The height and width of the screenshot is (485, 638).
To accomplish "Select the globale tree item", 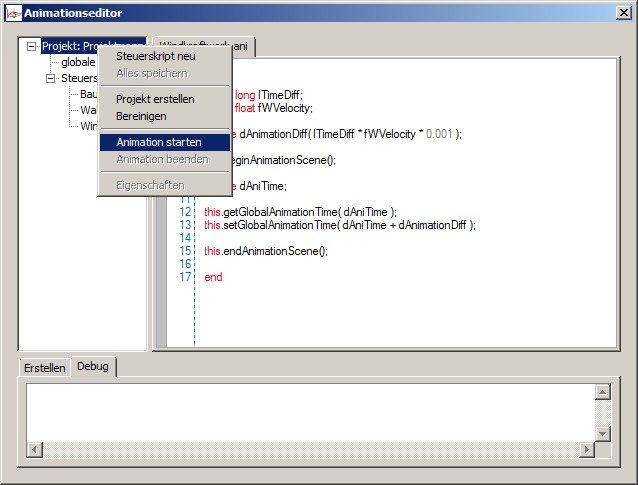I will click(78, 62).
